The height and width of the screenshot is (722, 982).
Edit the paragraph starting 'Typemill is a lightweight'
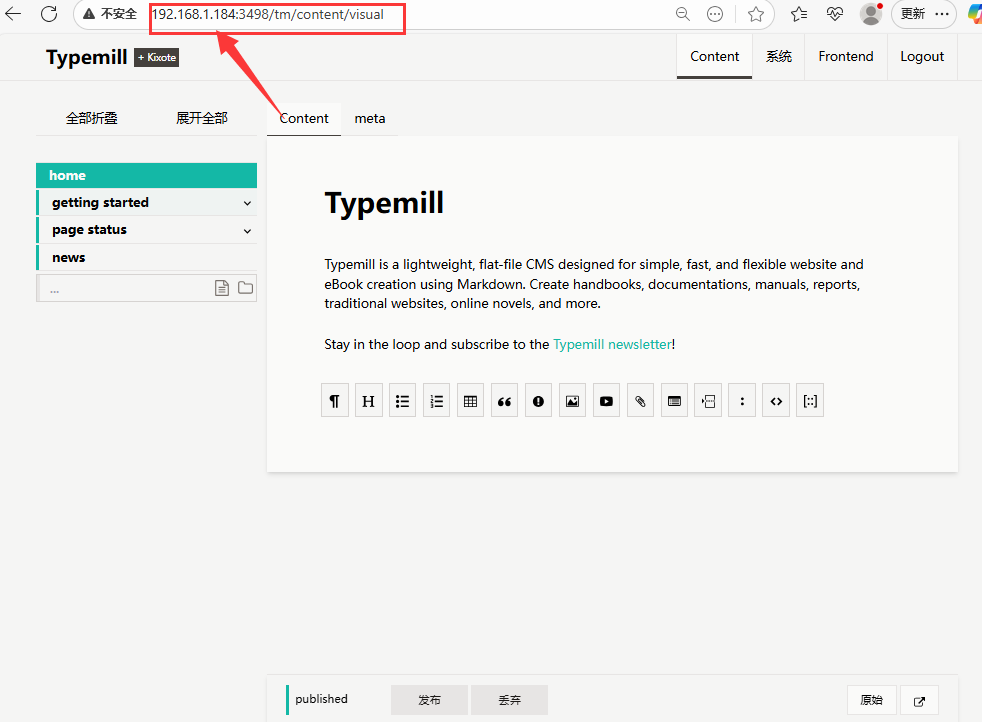(x=594, y=284)
